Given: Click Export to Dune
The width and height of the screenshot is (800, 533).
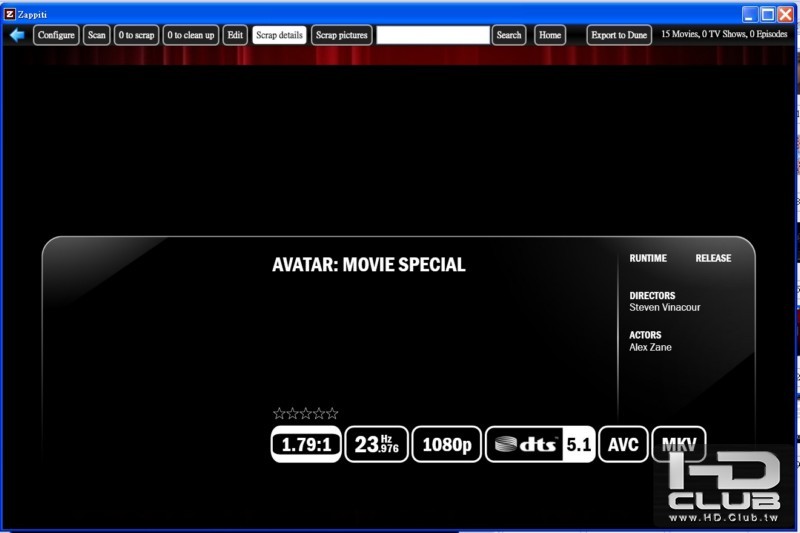Looking at the screenshot, I should [619, 35].
